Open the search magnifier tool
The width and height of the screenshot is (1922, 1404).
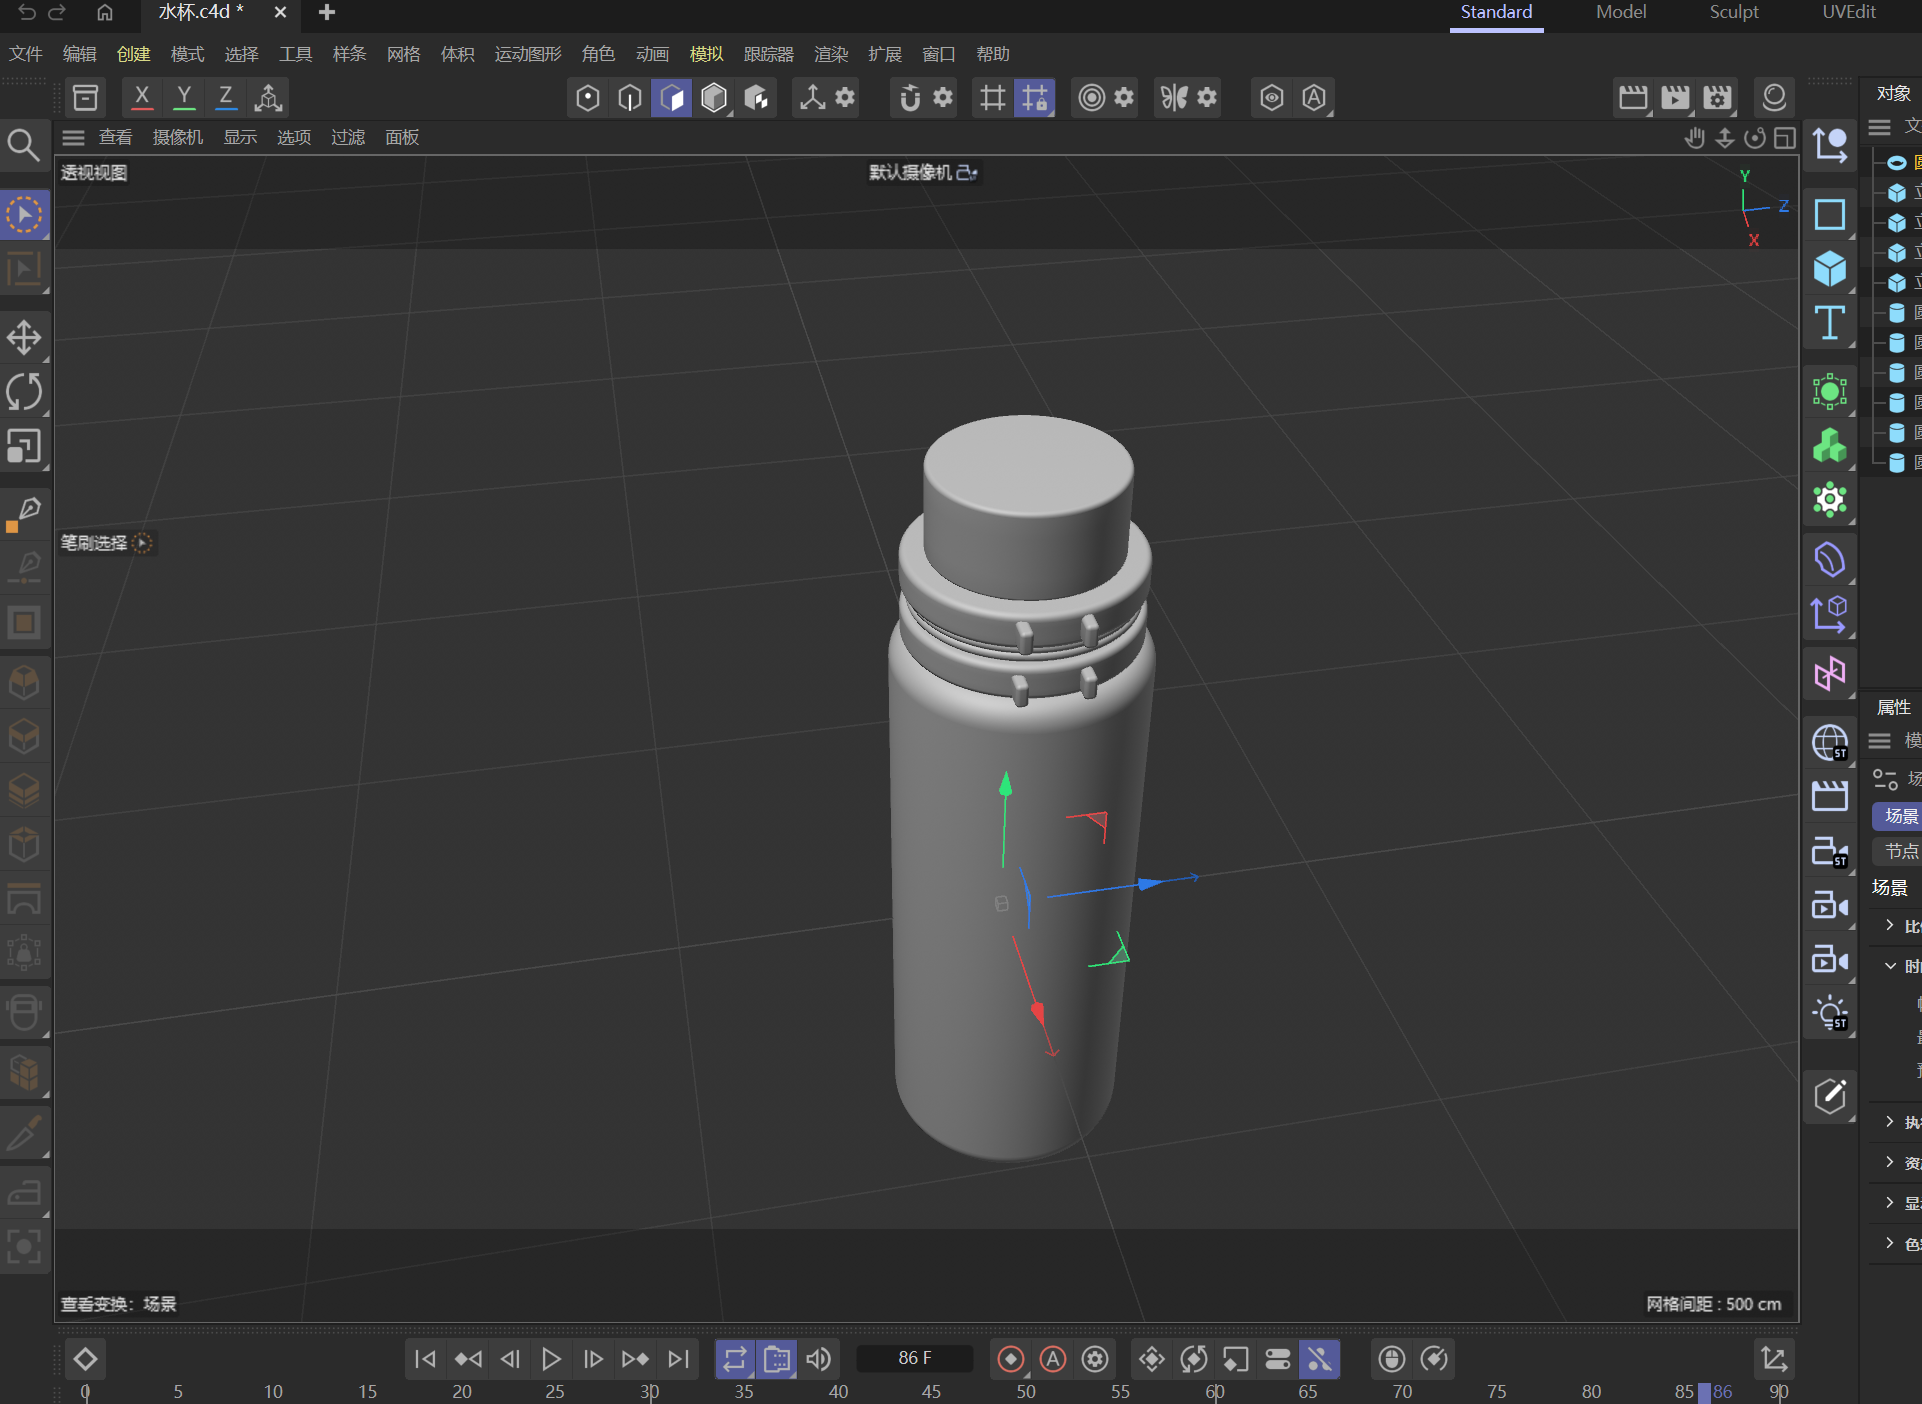tap(23, 146)
